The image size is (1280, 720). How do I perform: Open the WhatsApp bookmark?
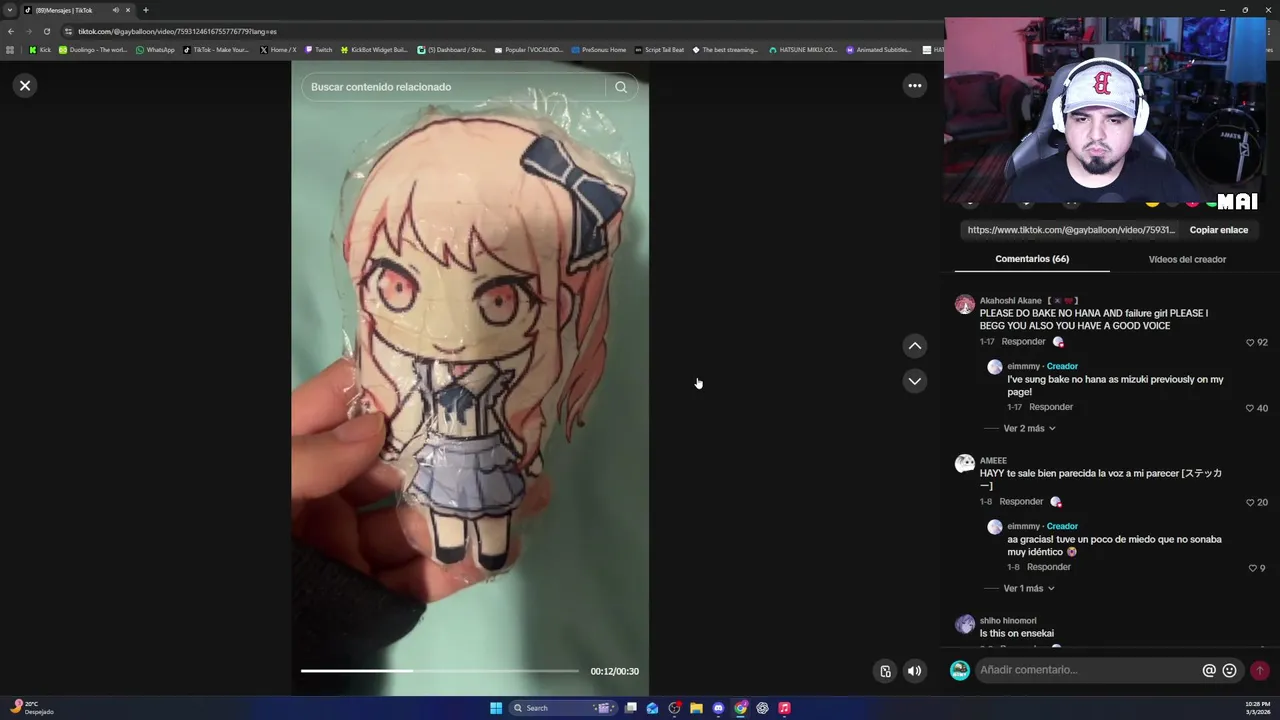point(155,50)
